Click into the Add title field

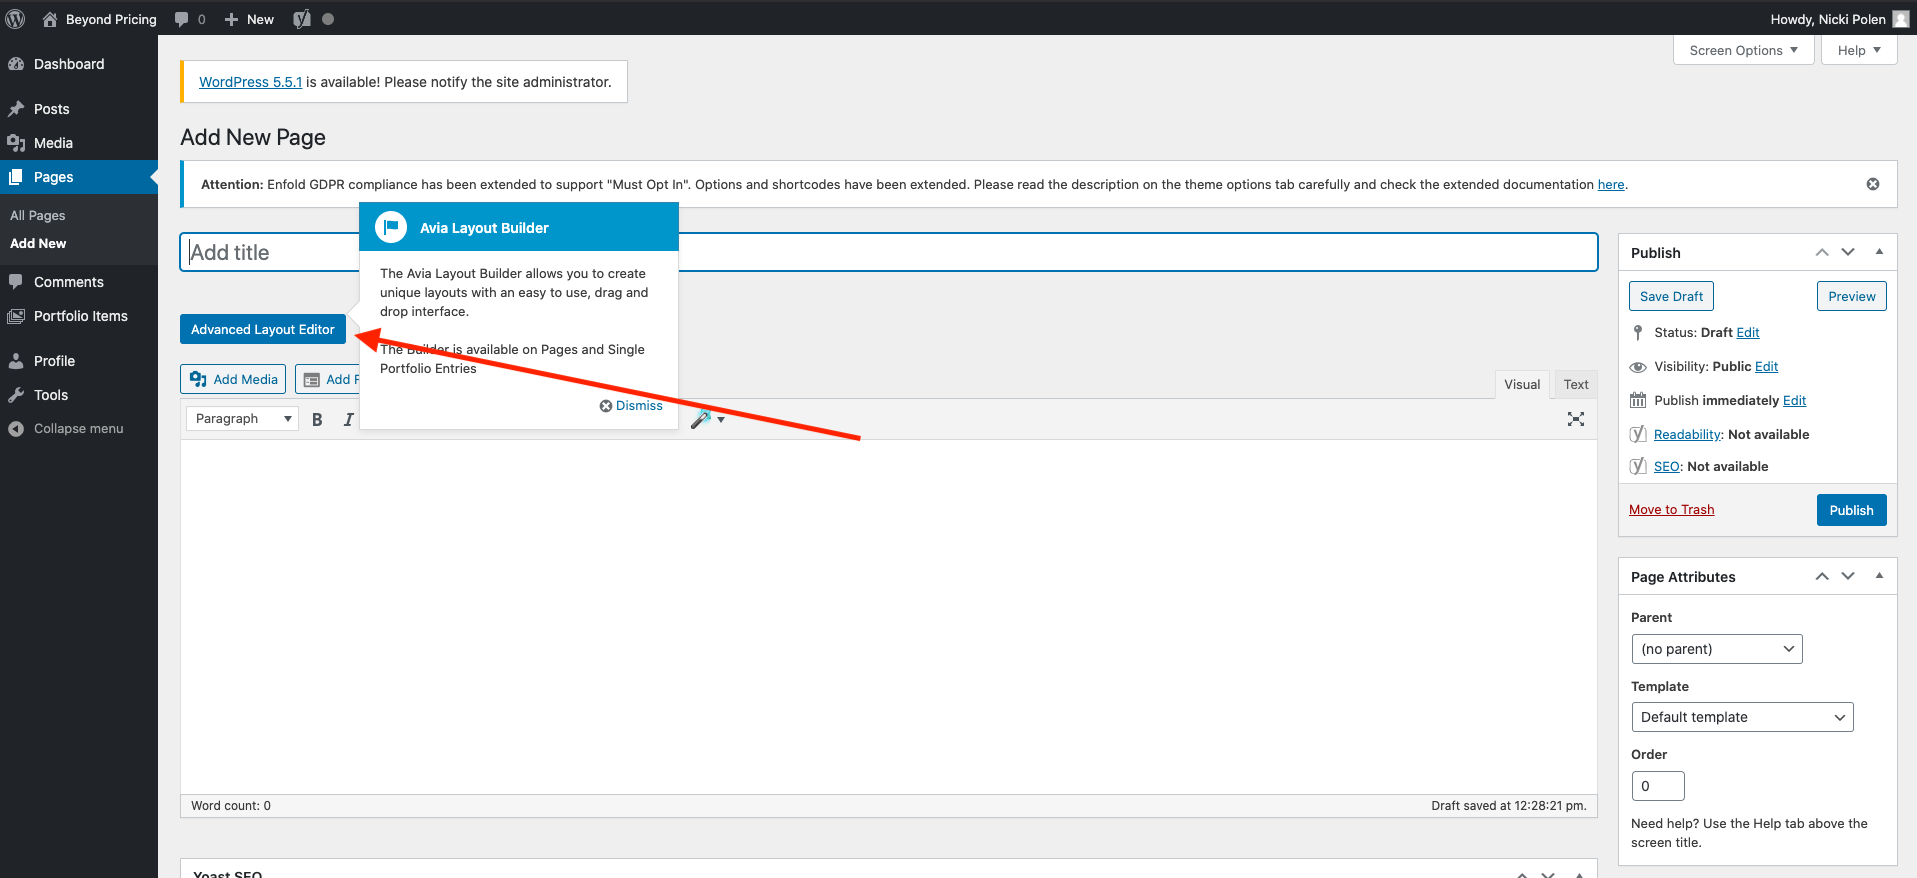889,252
